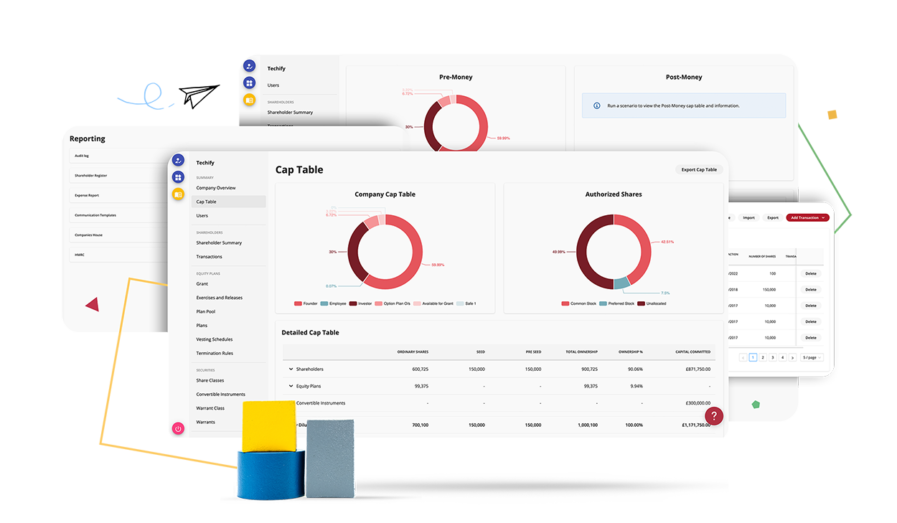
Task: Select page 1 in the pagination
Action: [x=753, y=358]
